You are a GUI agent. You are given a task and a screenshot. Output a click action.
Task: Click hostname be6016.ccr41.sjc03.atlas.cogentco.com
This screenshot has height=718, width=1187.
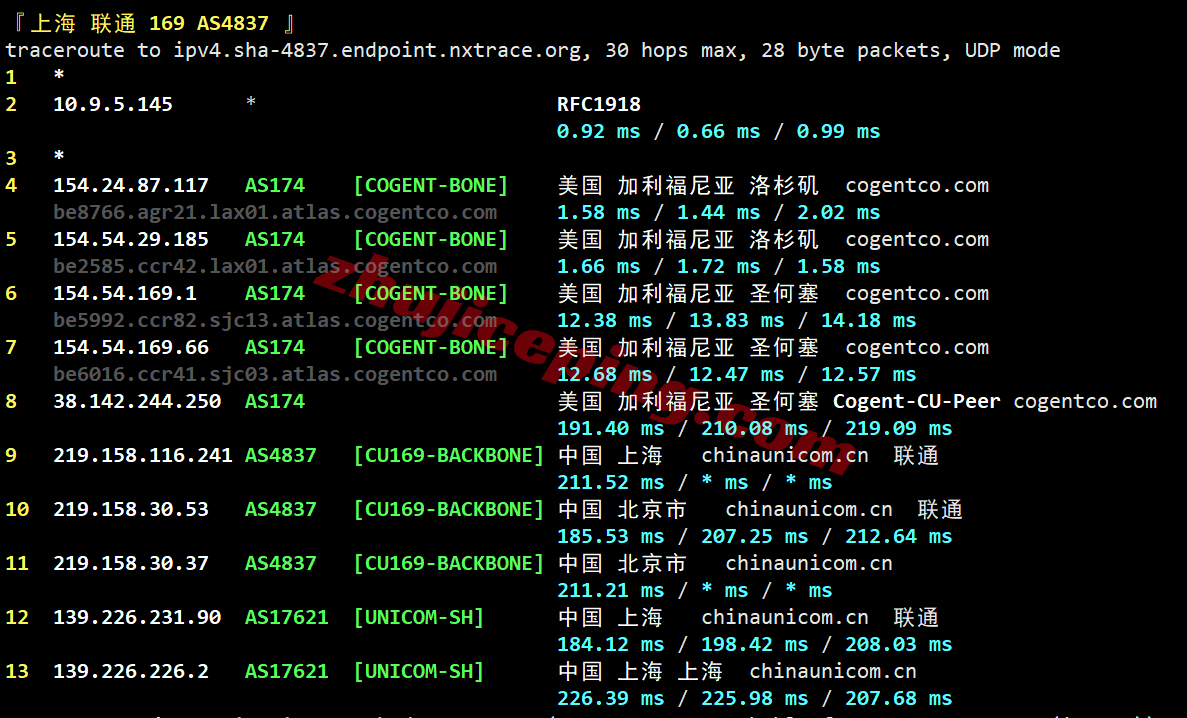(x=275, y=374)
